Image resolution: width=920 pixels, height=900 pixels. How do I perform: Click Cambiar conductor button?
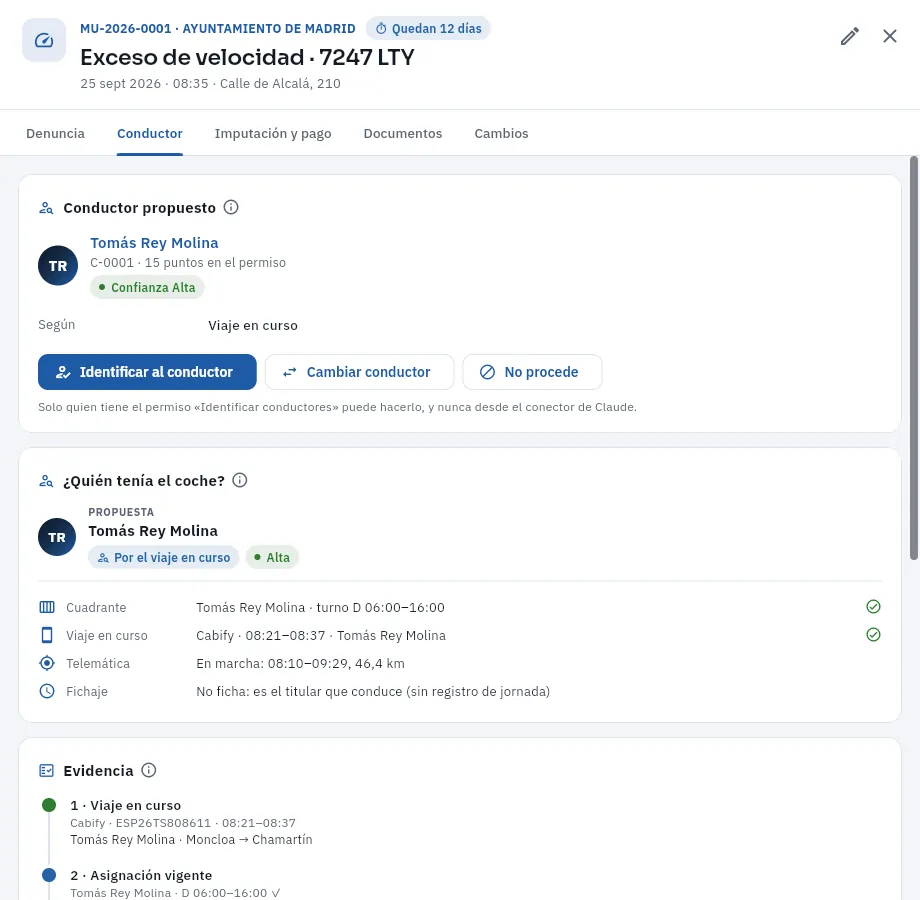[x=359, y=372]
